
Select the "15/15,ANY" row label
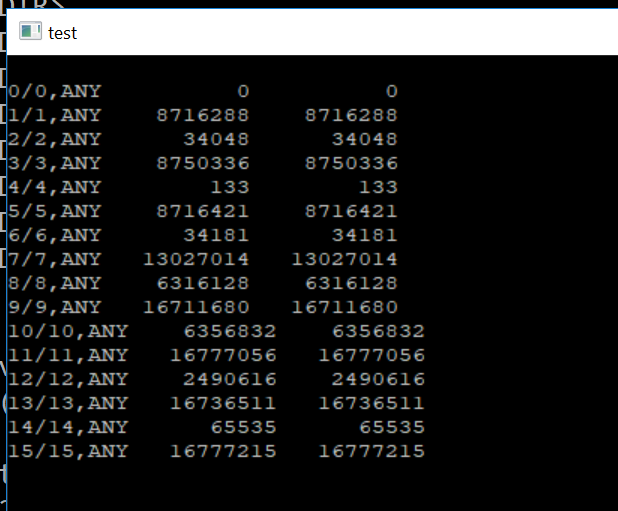[x=68, y=452]
